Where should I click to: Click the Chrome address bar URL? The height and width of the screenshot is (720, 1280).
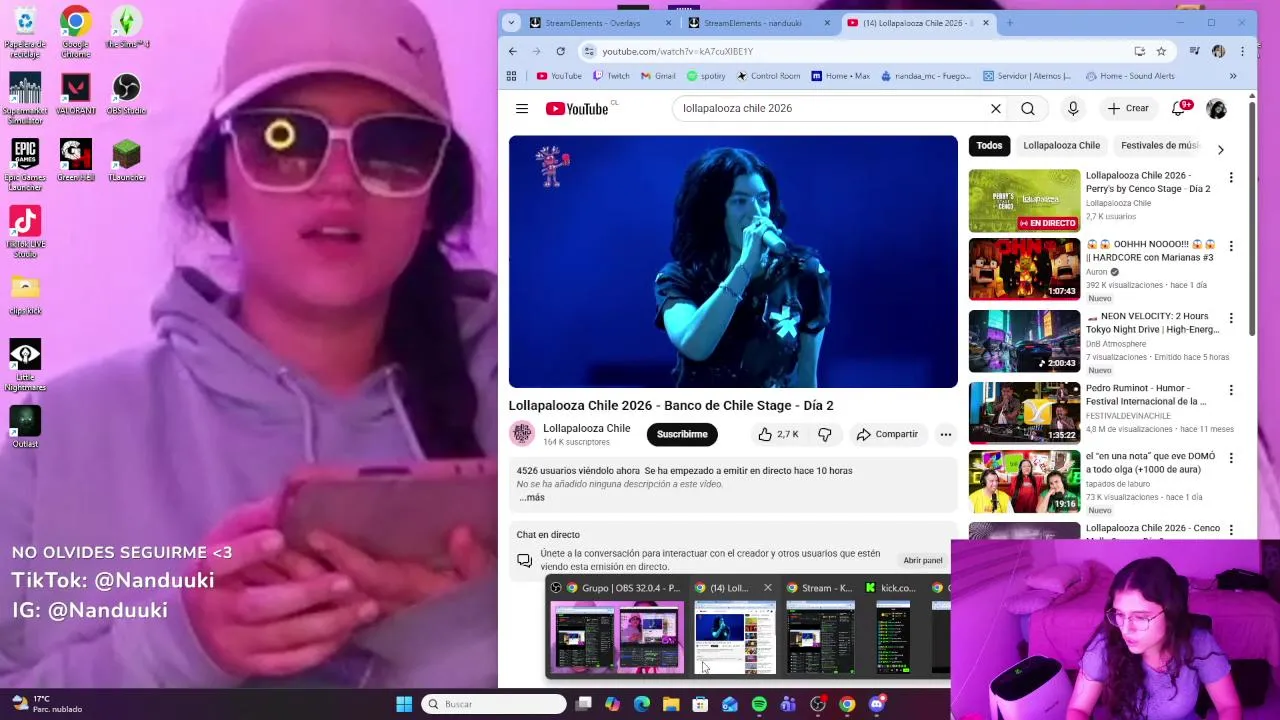tap(677, 51)
